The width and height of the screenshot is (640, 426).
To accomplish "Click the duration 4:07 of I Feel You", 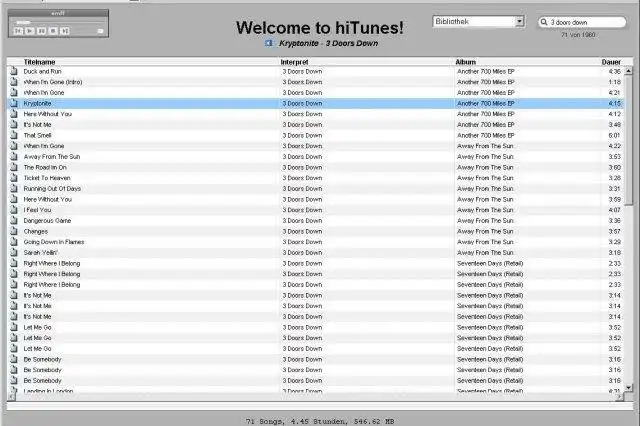I will pyautogui.click(x=614, y=210).
